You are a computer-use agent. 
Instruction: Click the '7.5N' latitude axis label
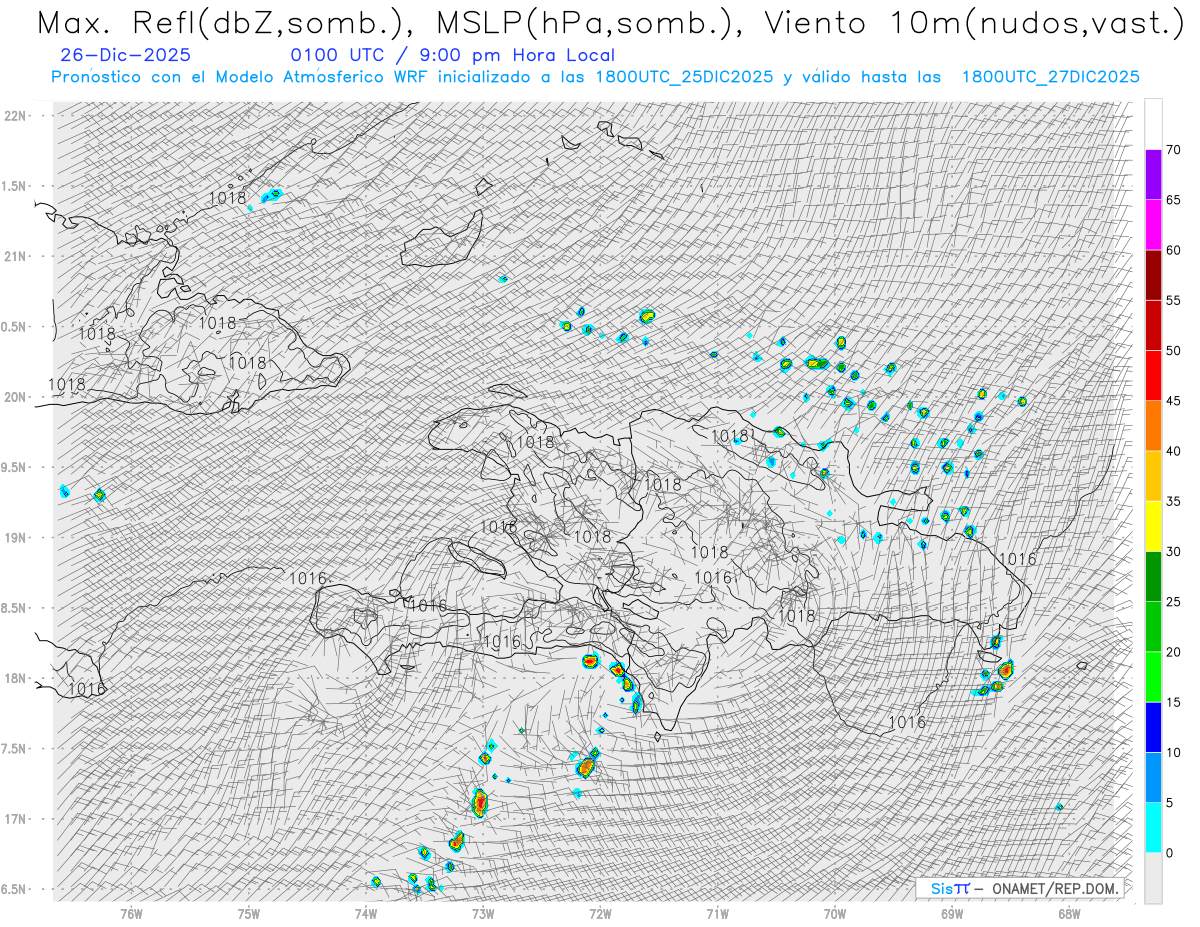coord(15,749)
